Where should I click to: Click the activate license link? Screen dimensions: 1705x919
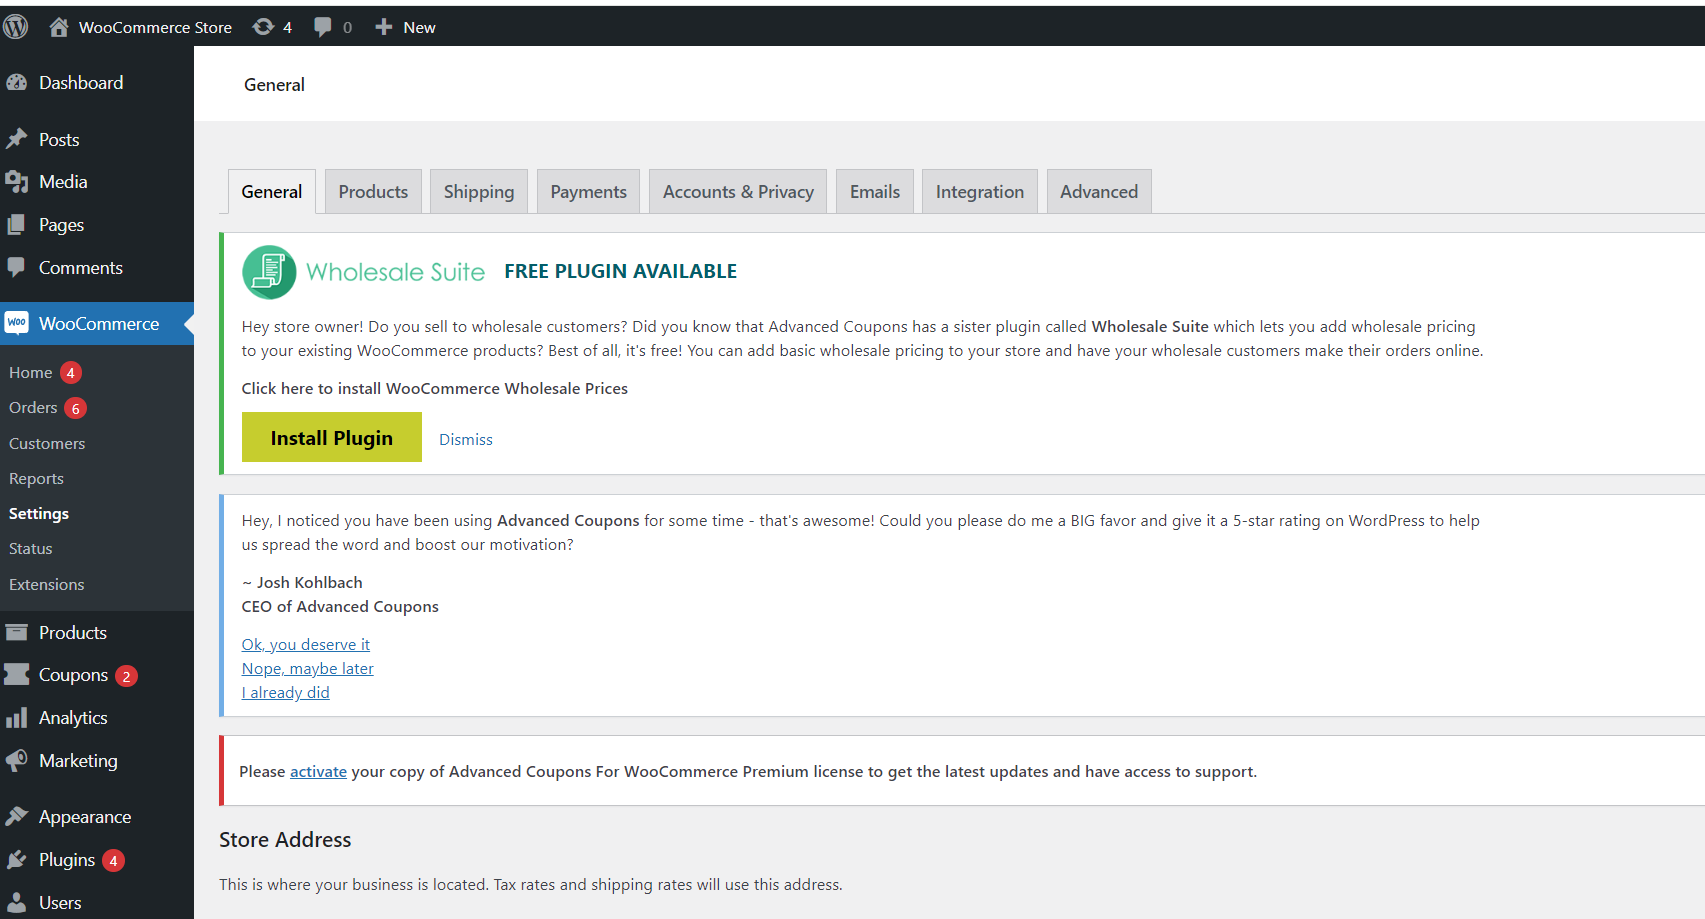tap(318, 771)
